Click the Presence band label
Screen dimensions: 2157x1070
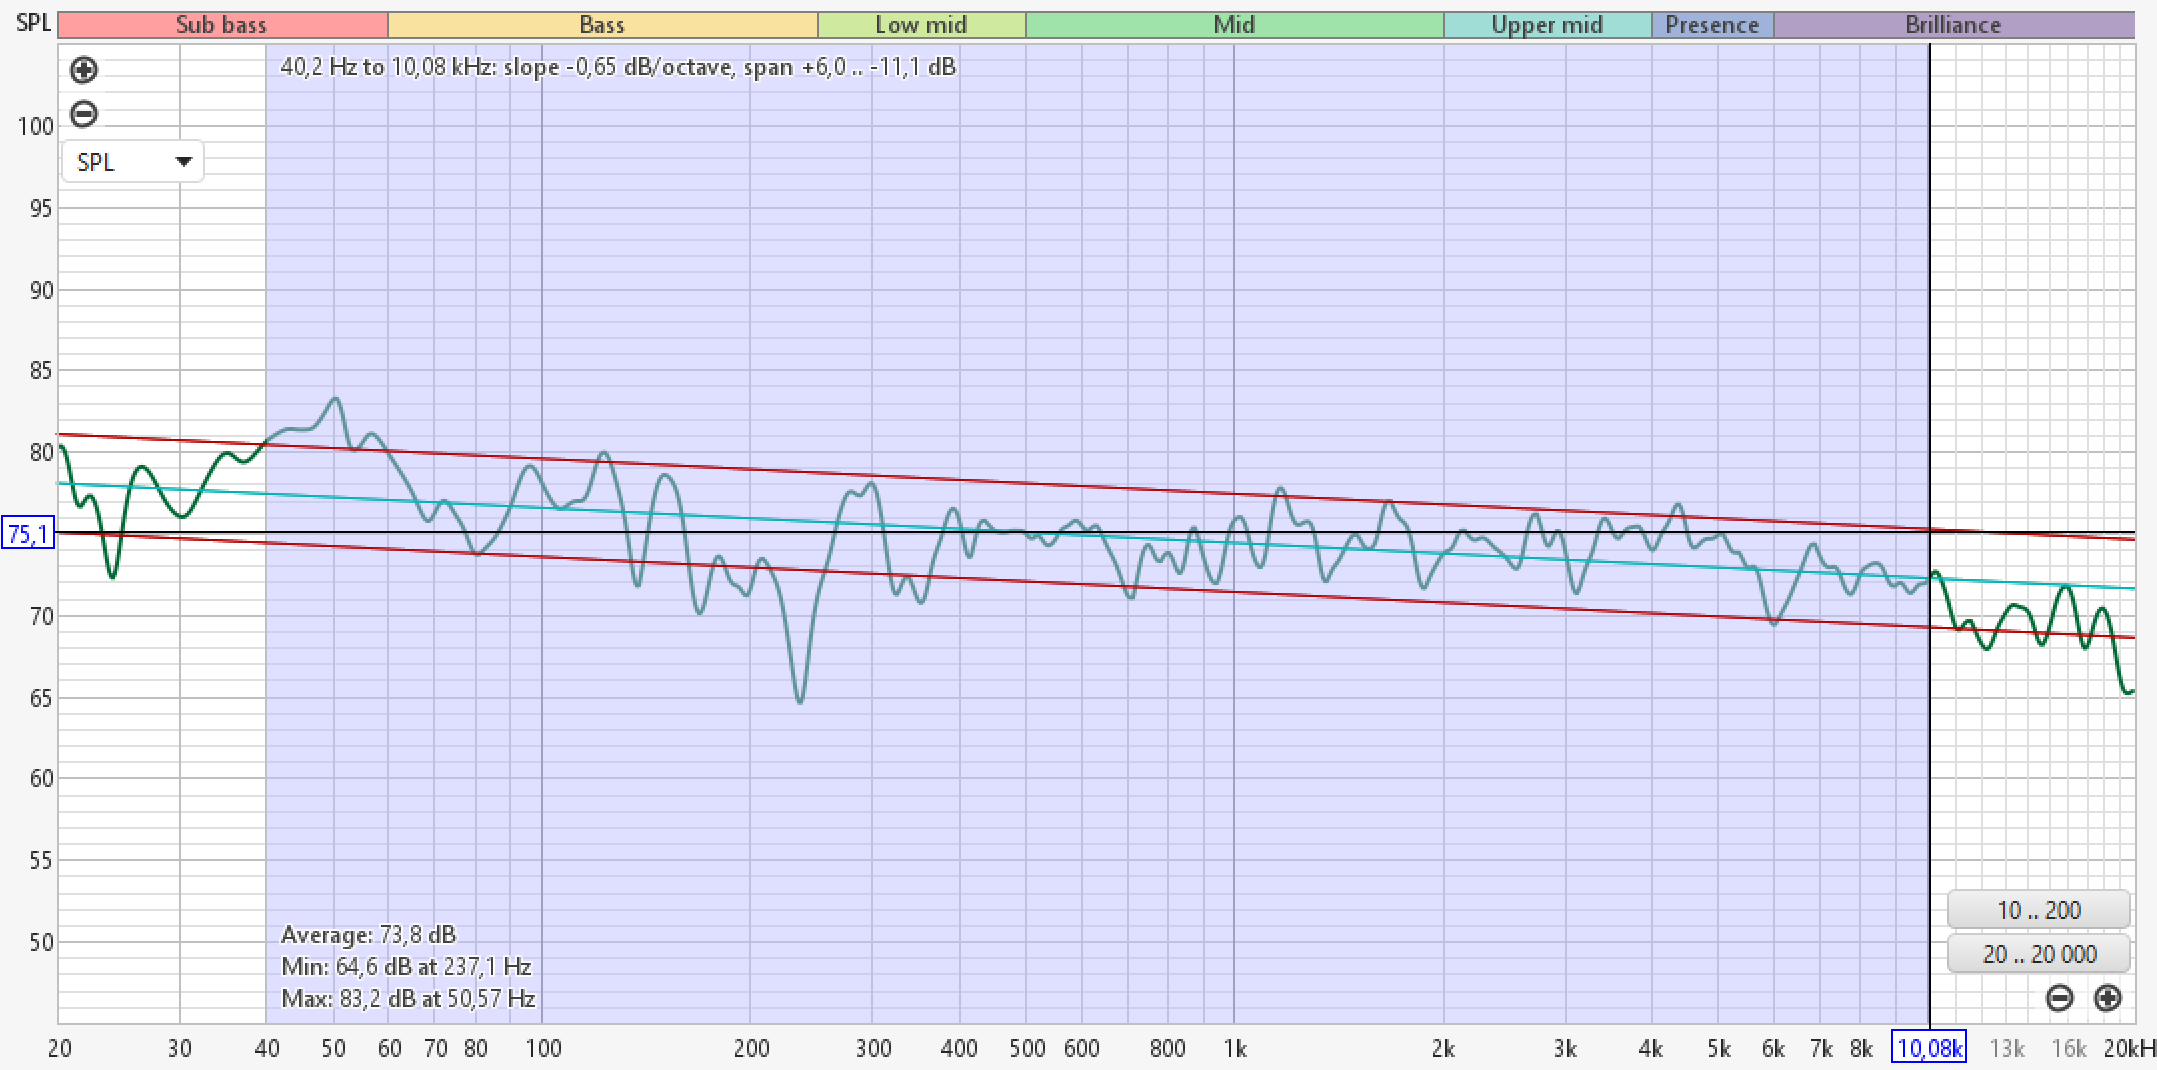1712,25
